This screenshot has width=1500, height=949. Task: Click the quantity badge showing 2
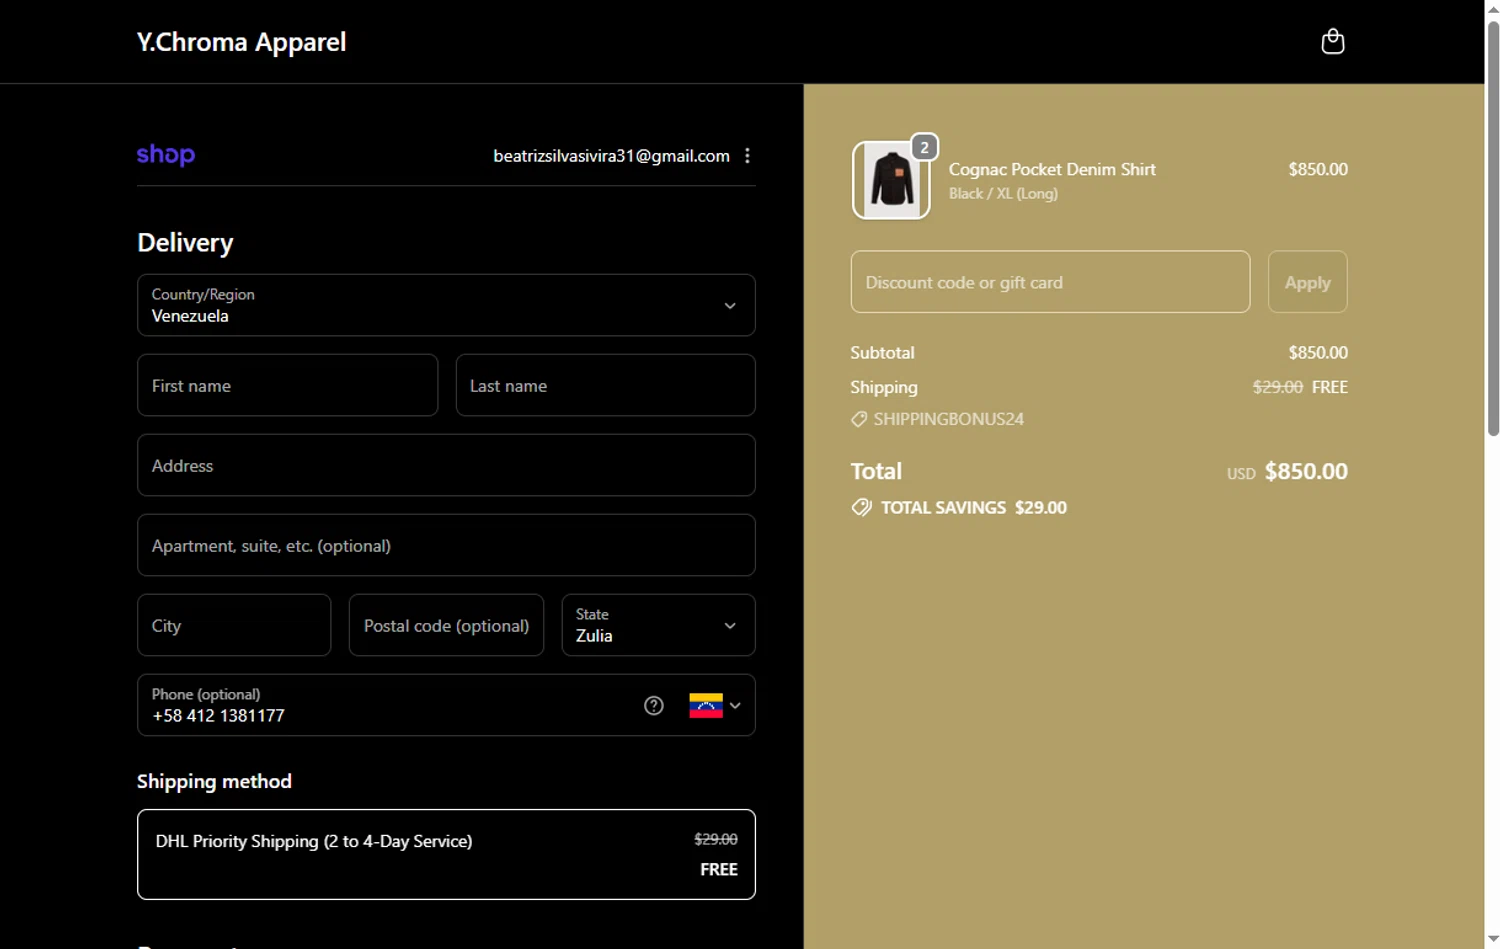(x=924, y=148)
